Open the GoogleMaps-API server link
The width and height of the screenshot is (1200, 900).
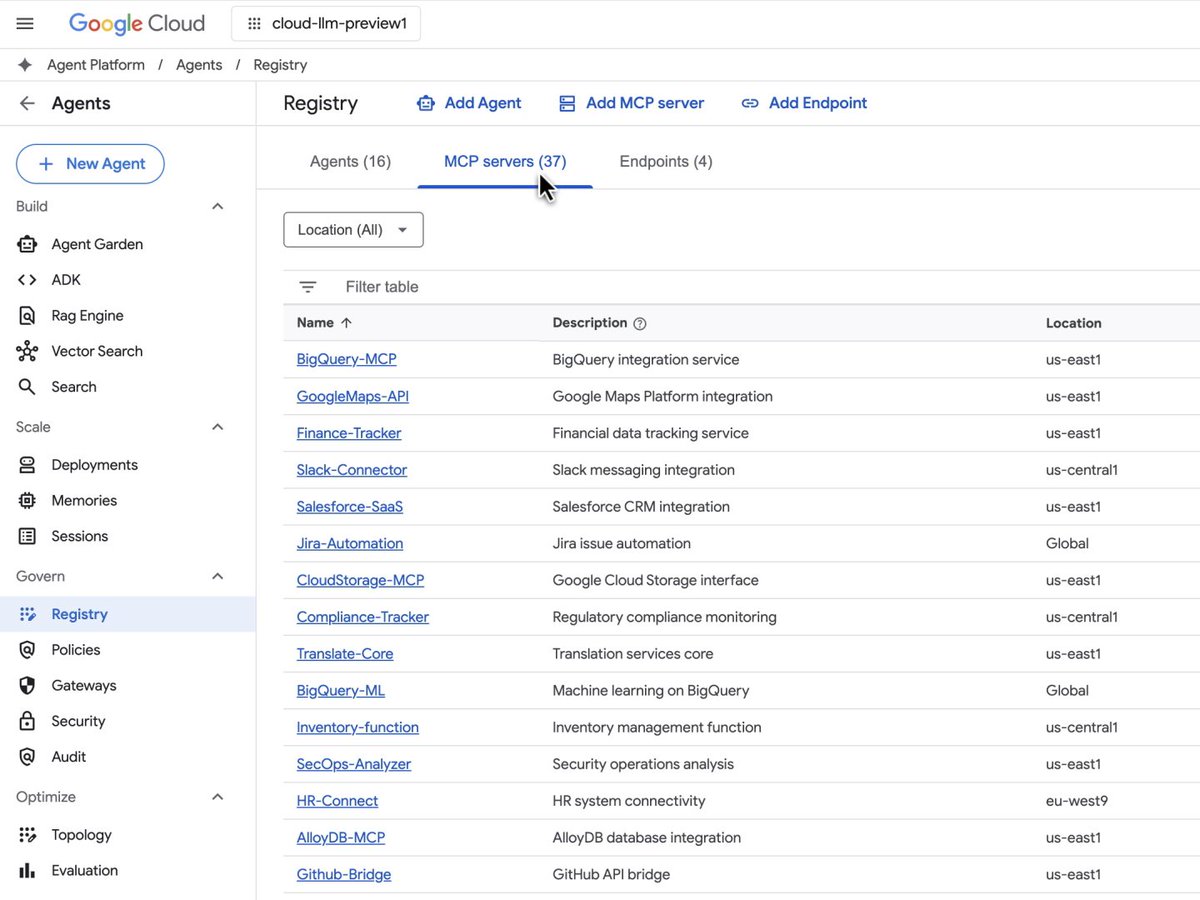(353, 397)
